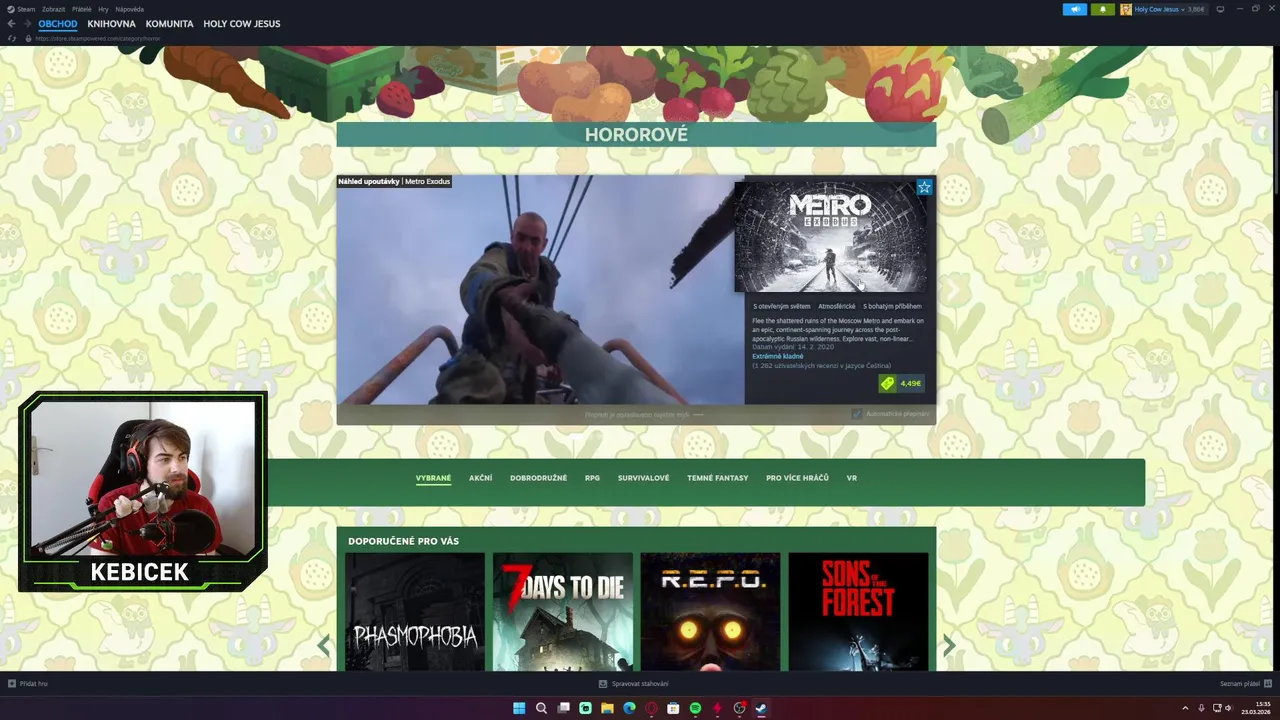Select the VR category tab
The image size is (1280, 720).
[x=852, y=478]
